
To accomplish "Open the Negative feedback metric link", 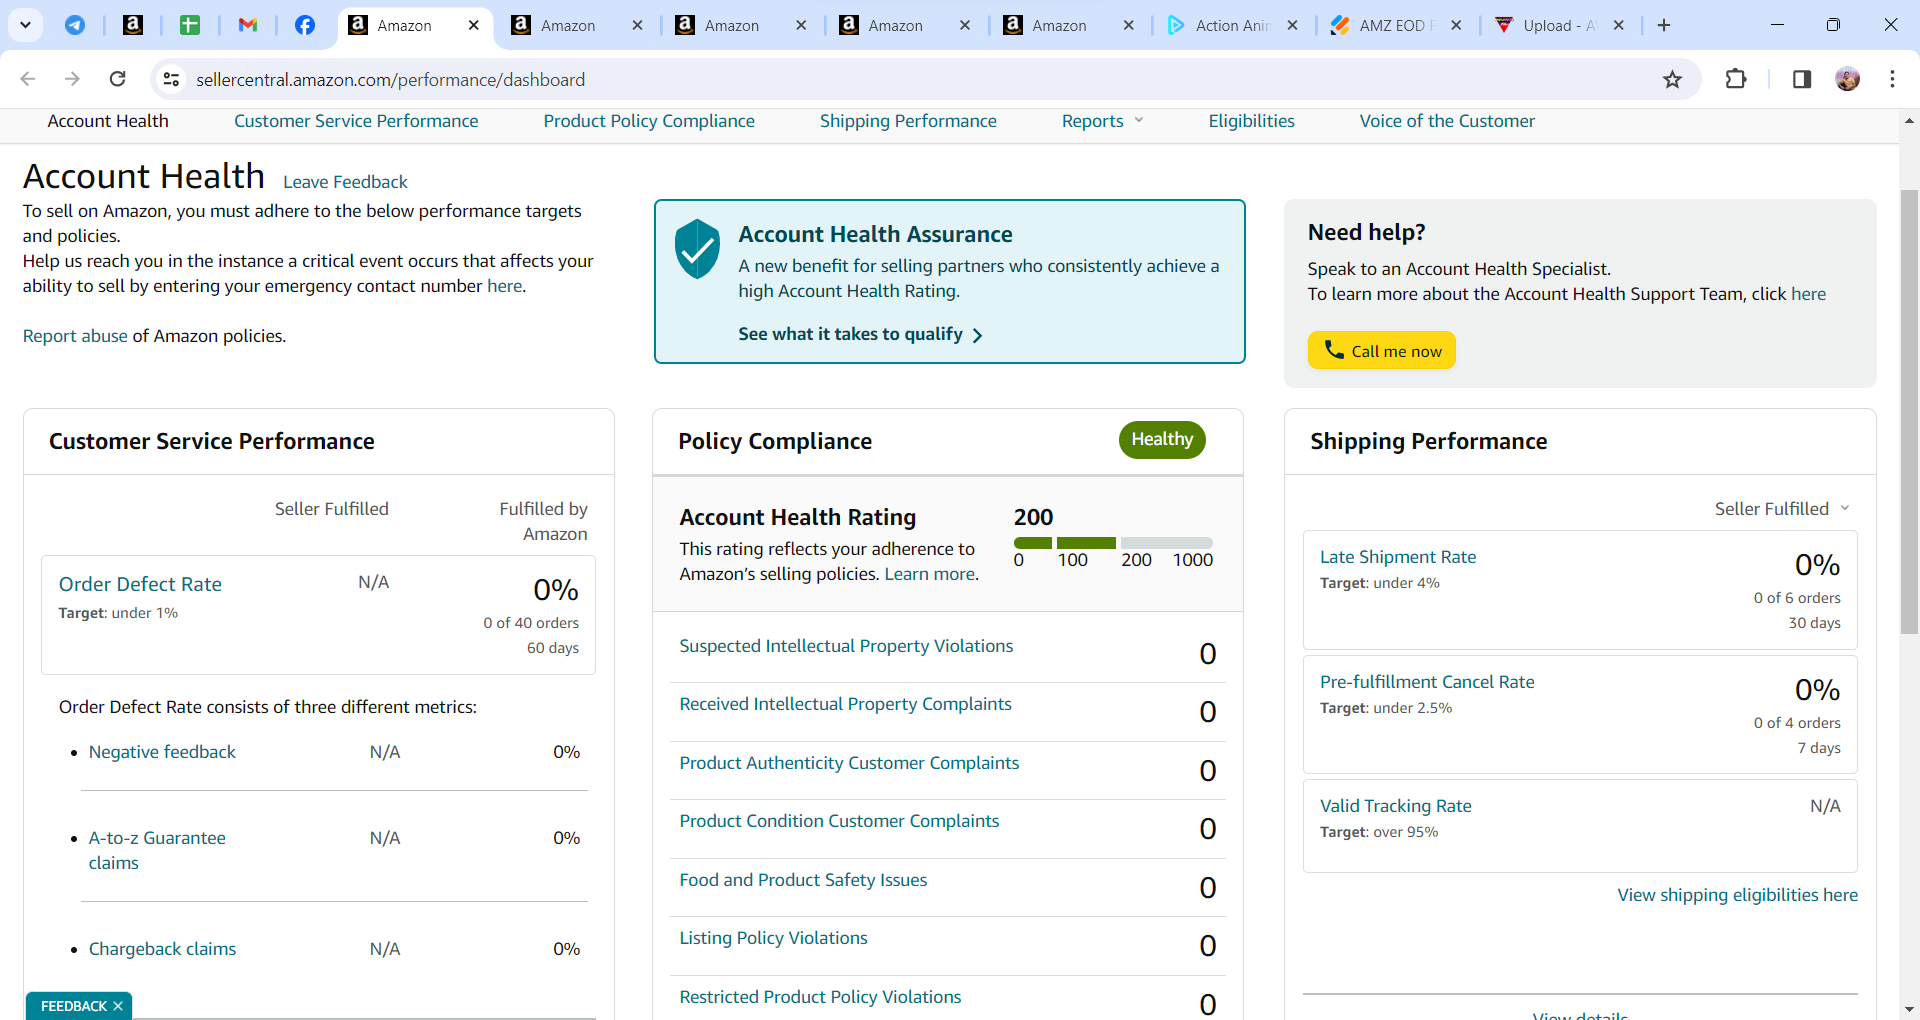I will pyautogui.click(x=162, y=752).
